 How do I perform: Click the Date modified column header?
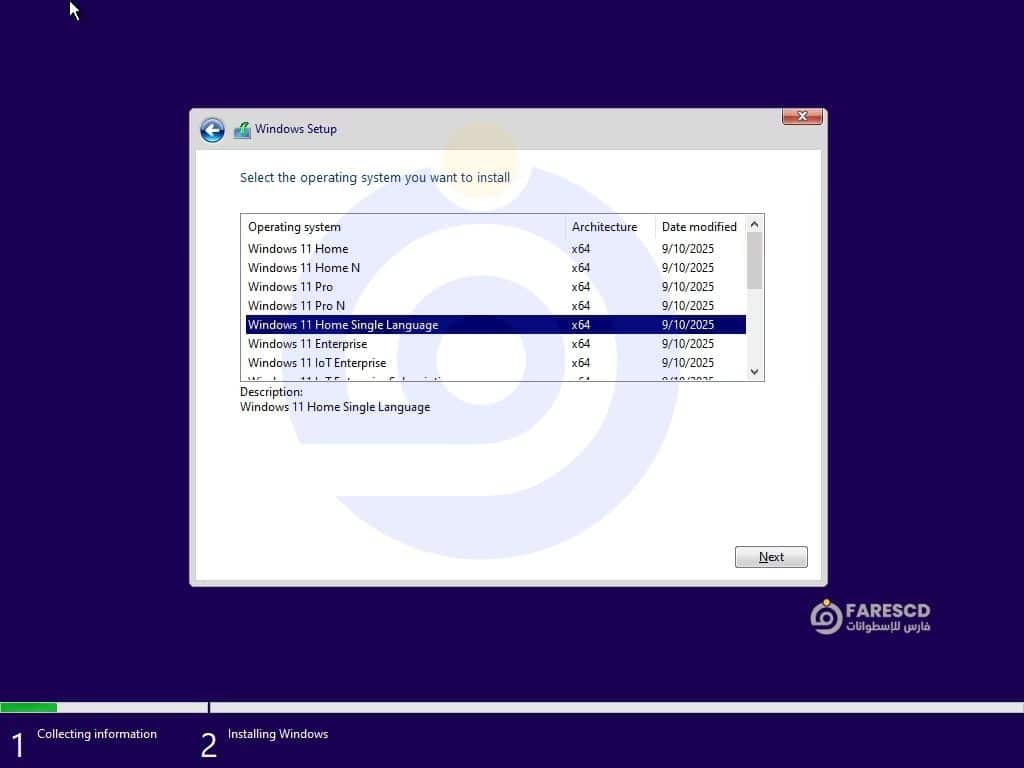699,227
